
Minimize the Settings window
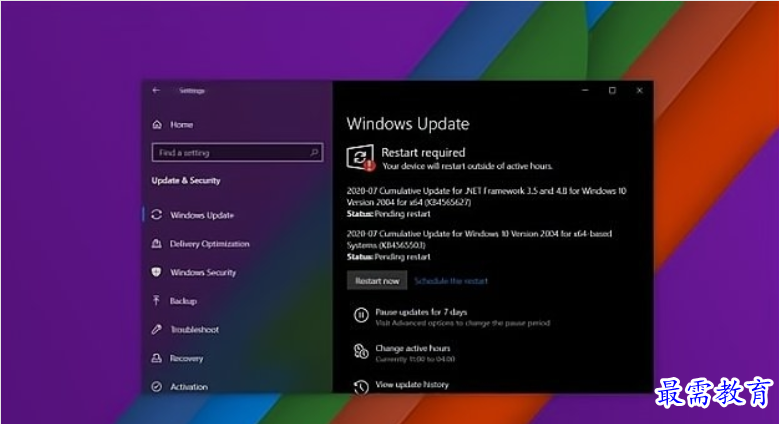(x=585, y=90)
